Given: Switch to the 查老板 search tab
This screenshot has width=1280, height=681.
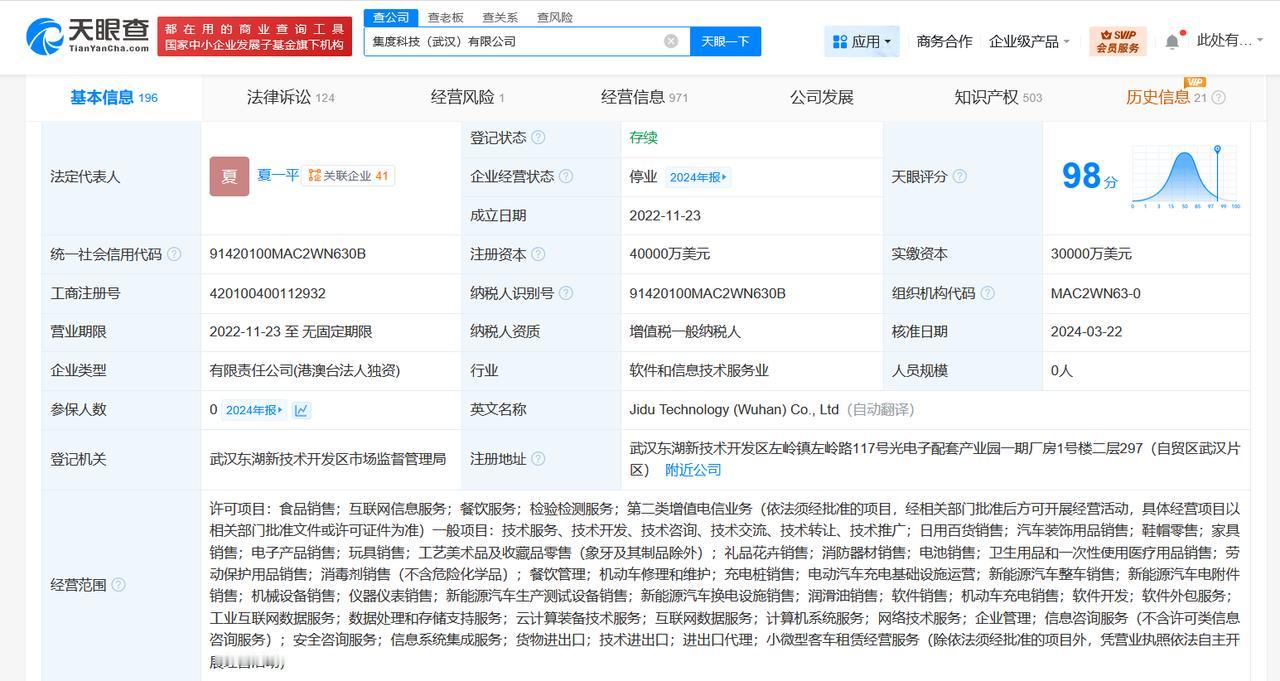Looking at the screenshot, I should coord(445,17).
